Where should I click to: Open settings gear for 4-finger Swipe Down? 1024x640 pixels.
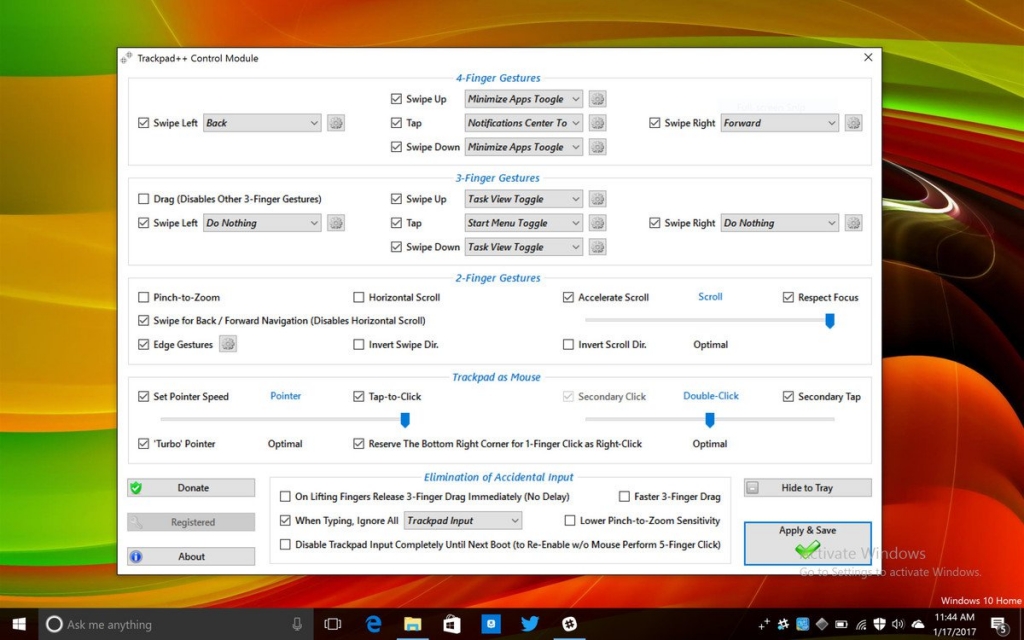pos(597,147)
